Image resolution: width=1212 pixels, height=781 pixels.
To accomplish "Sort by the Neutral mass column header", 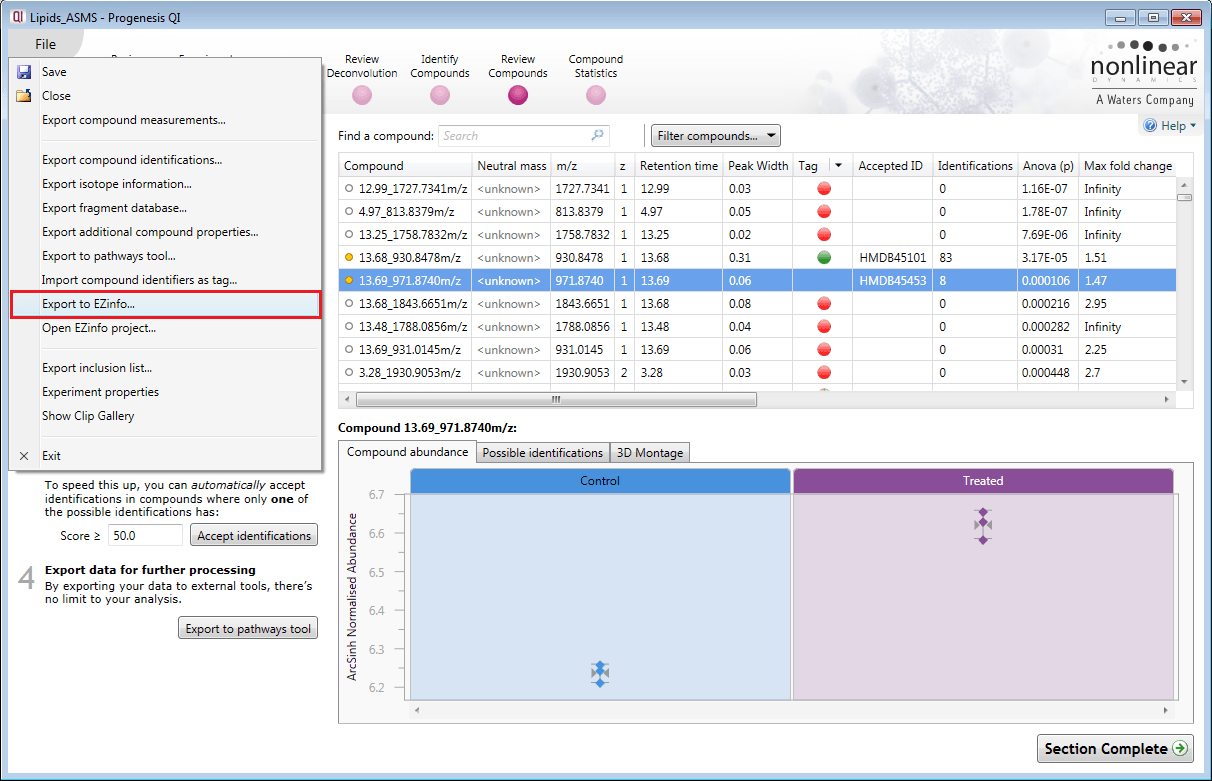I will [x=512, y=166].
